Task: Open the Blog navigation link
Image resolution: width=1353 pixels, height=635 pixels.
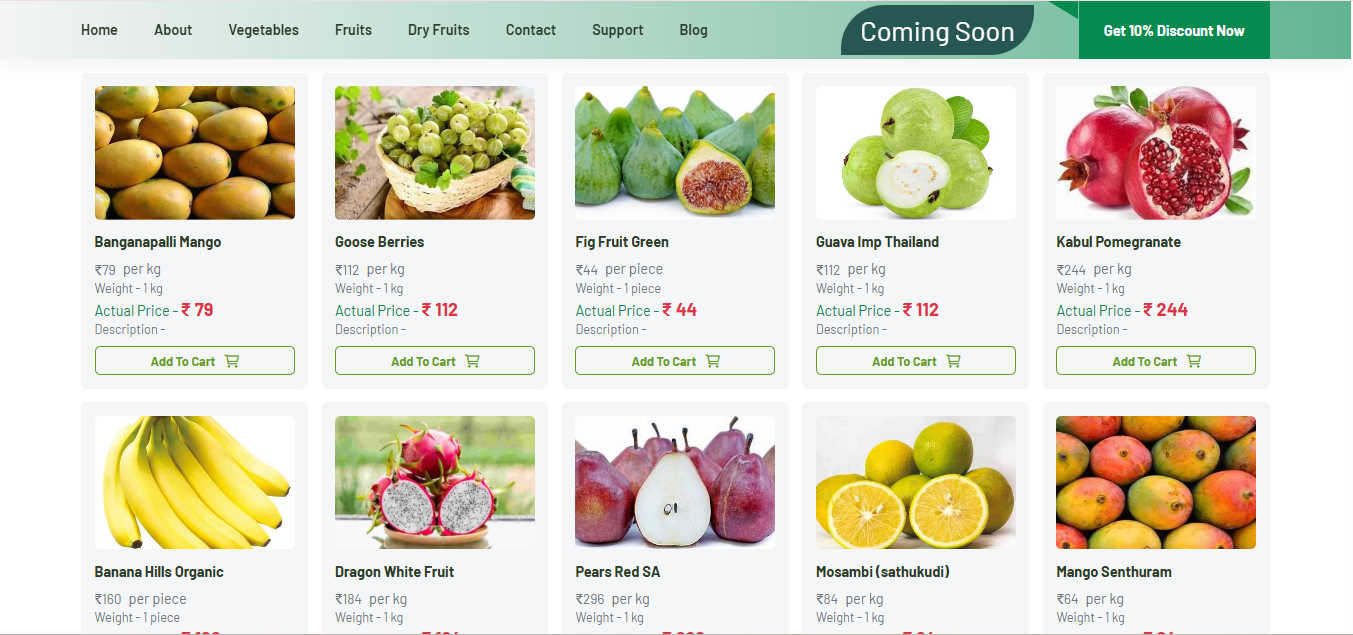Action: 693,30
